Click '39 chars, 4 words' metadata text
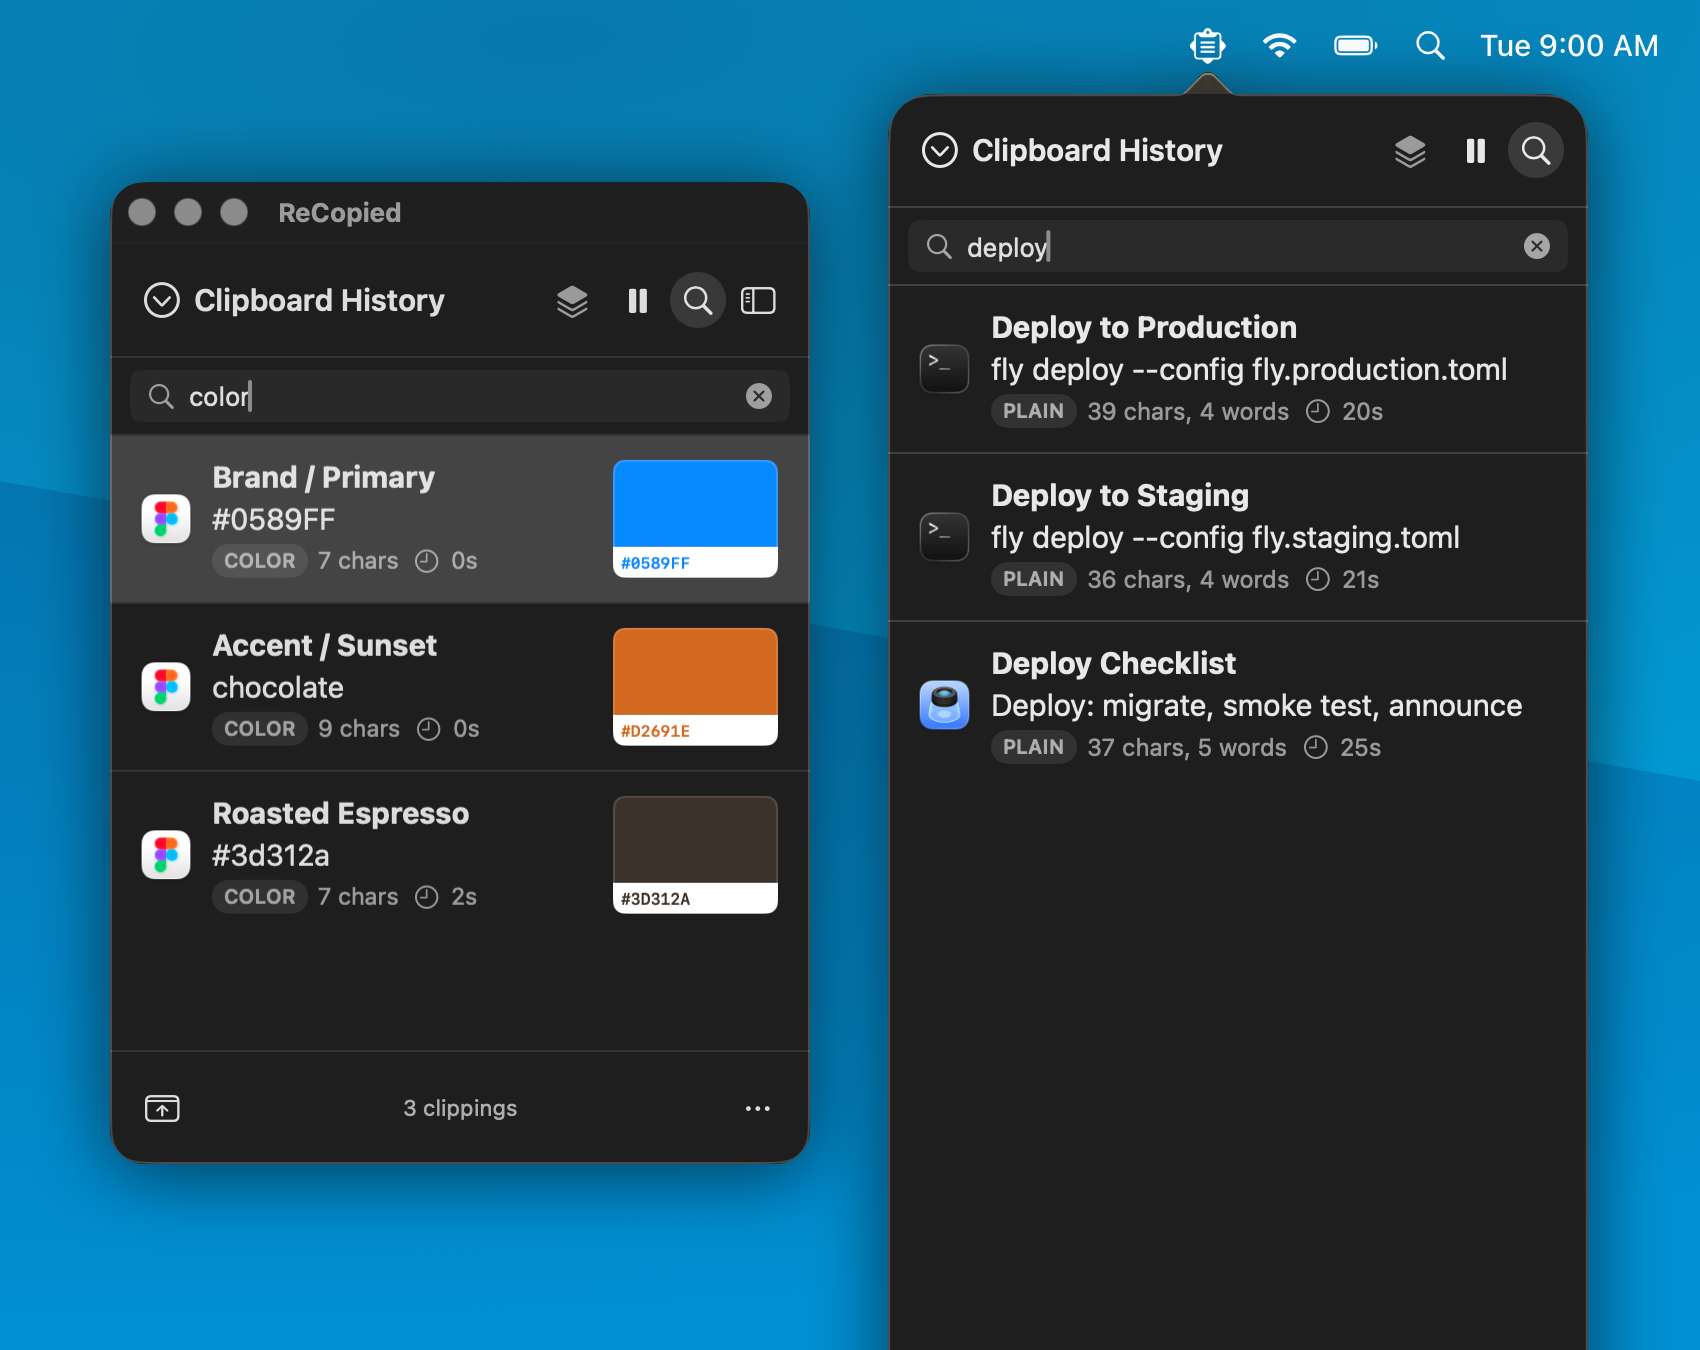 click(x=1188, y=411)
